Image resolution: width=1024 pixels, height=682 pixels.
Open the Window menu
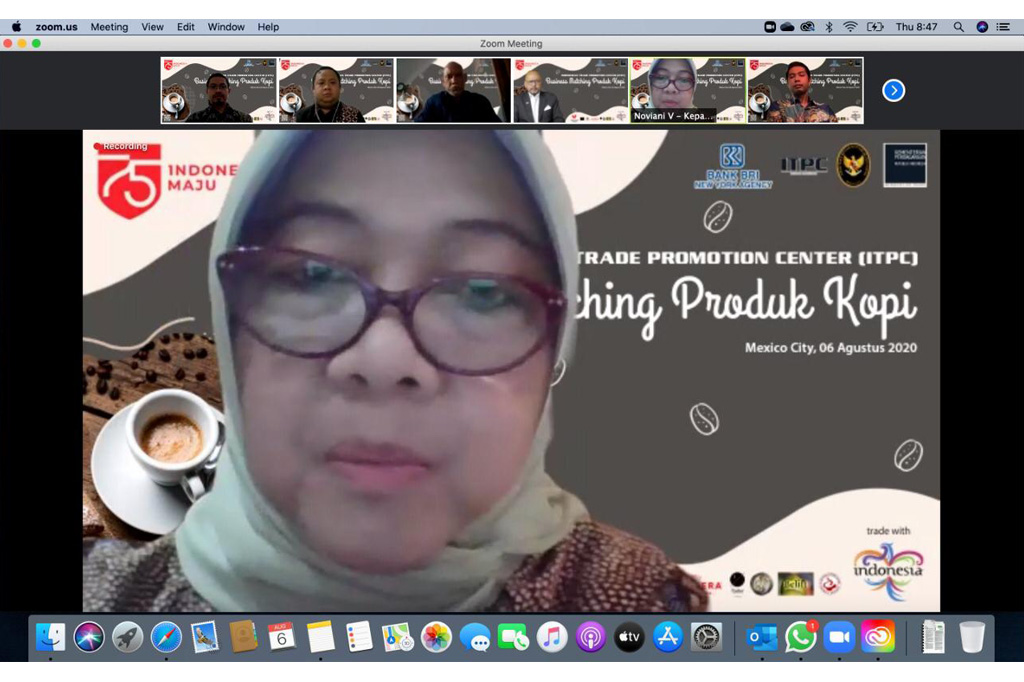pyautogui.click(x=226, y=27)
